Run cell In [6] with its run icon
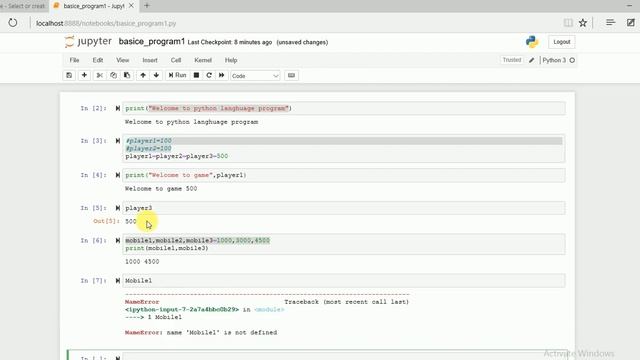The height and width of the screenshot is (360, 640). point(118,241)
